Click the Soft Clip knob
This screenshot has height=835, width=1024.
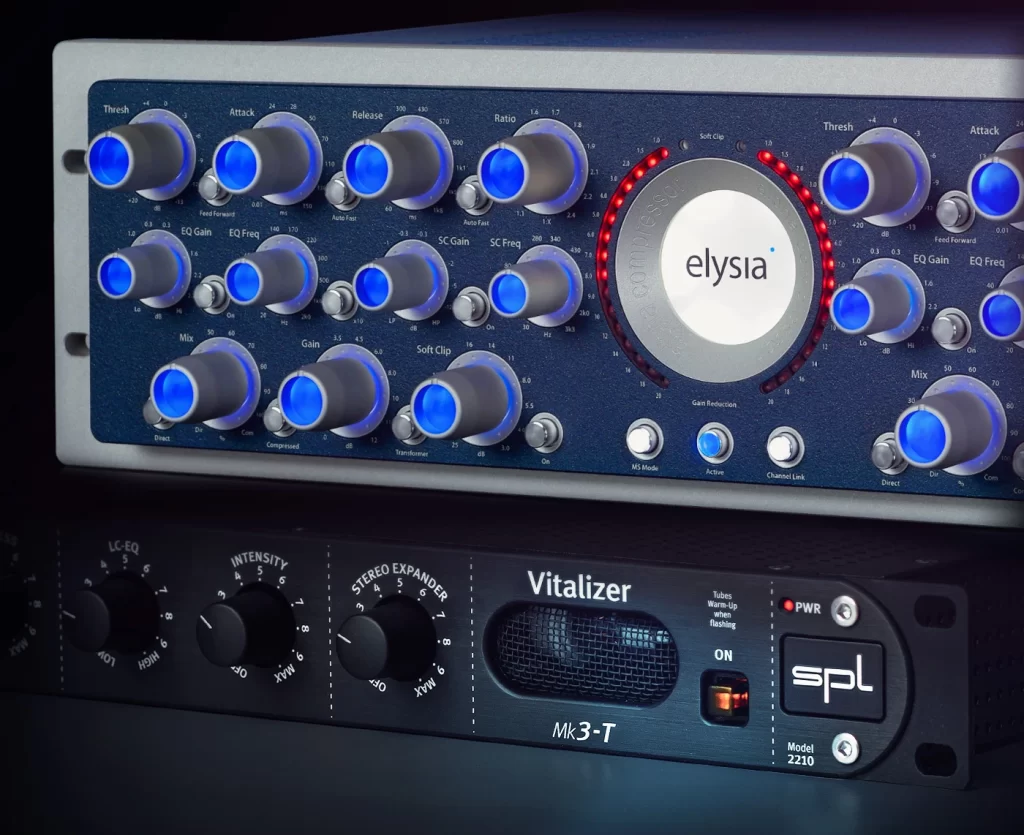coord(438,408)
